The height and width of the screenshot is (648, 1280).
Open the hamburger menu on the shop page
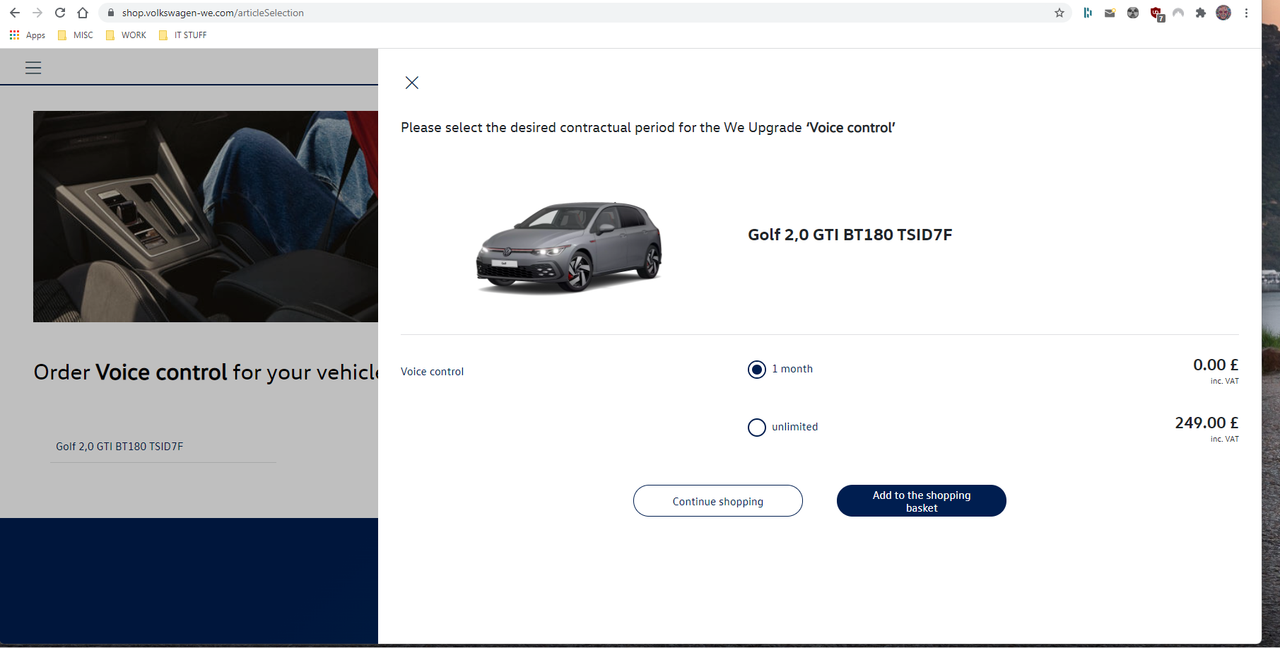pos(33,68)
